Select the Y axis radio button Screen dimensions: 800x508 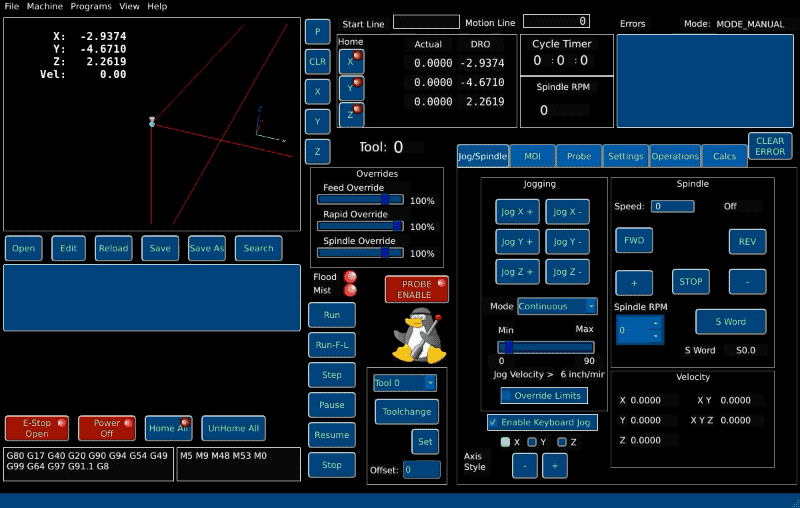click(533, 442)
